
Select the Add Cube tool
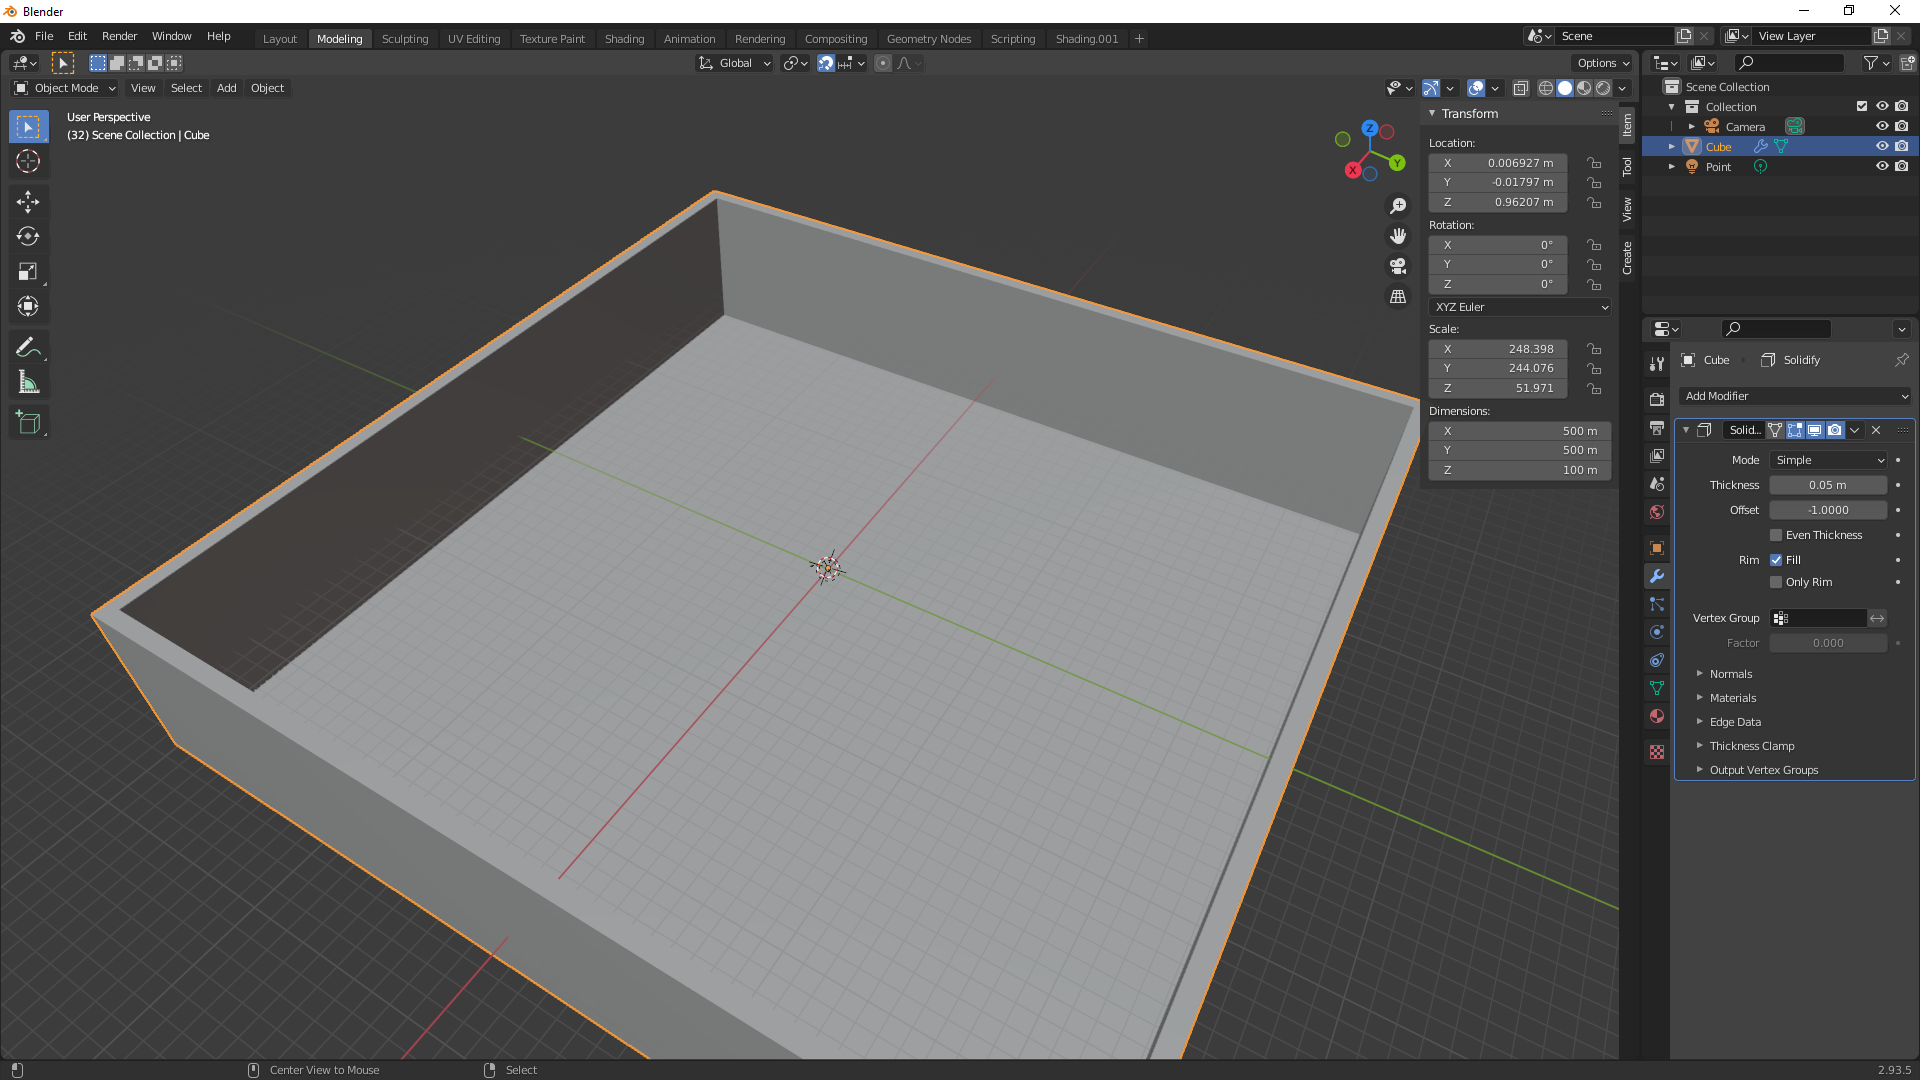click(28, 423)
